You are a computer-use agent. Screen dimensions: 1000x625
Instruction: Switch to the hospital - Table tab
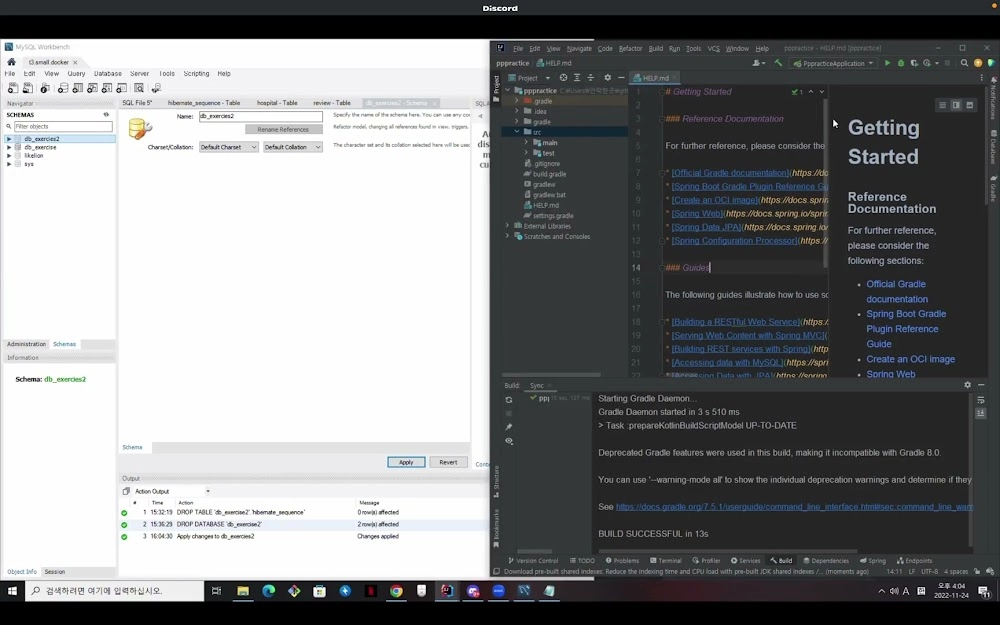tap(276, 103)
